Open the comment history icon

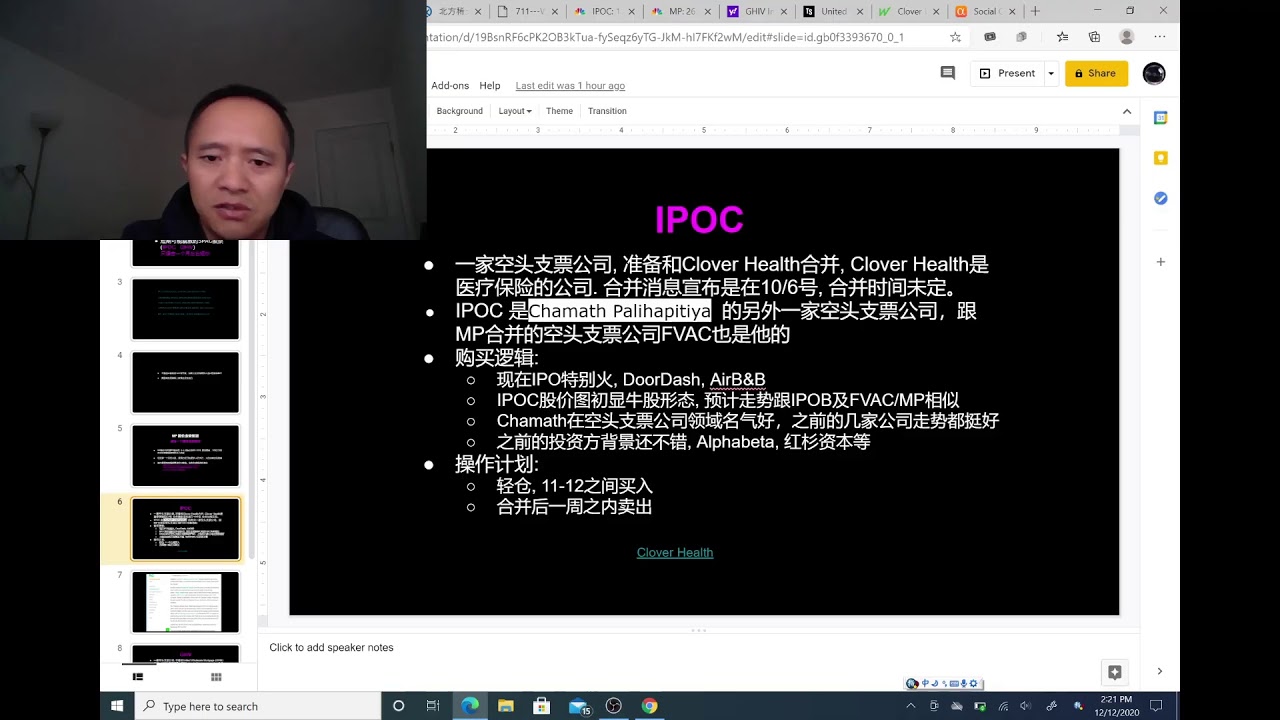[x=947, y=73]
